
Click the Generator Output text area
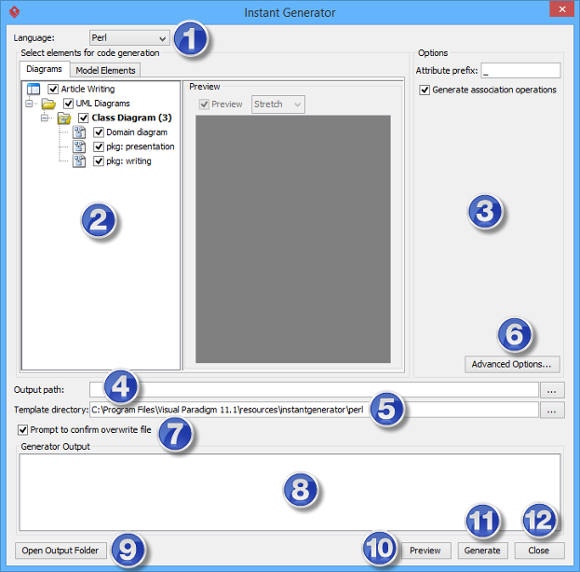[x=290, y=492]
